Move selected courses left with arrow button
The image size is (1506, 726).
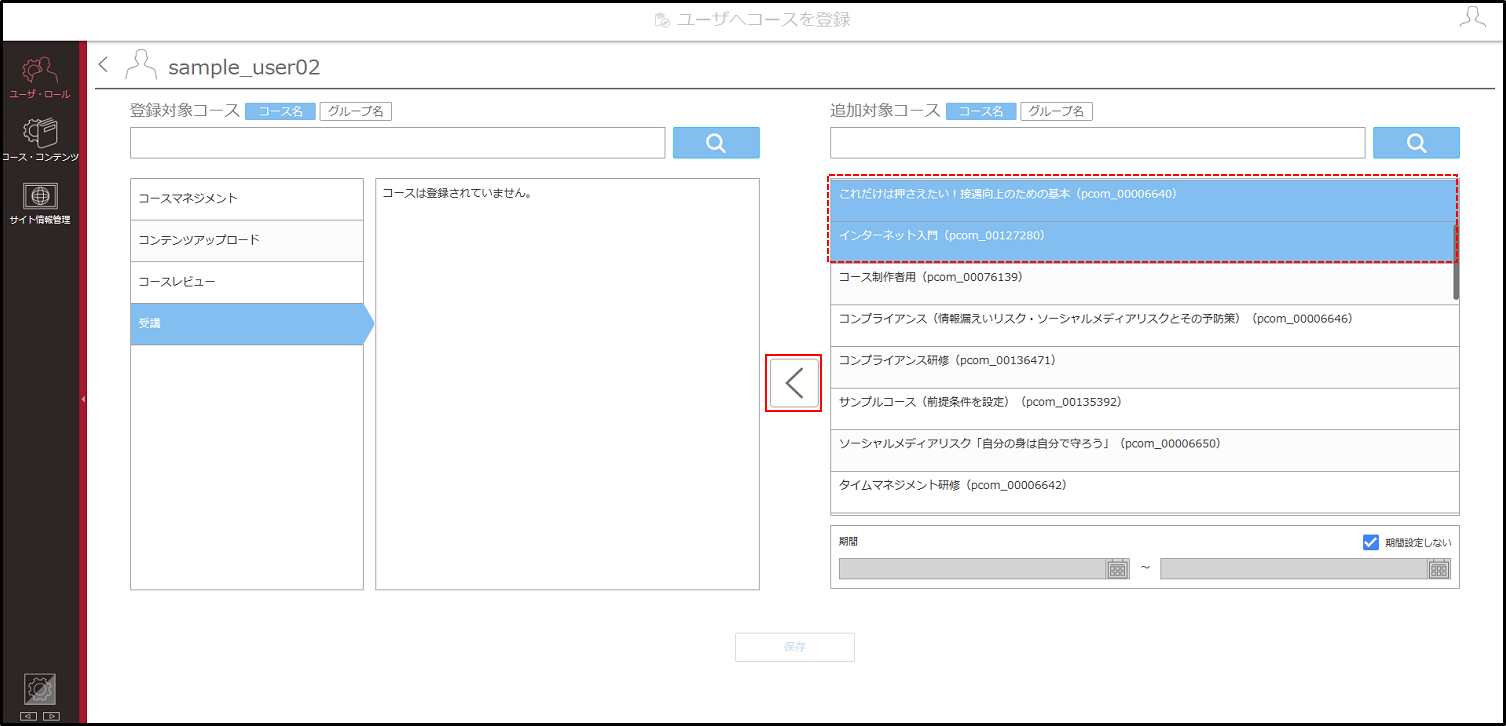click(x=794, y=383)
